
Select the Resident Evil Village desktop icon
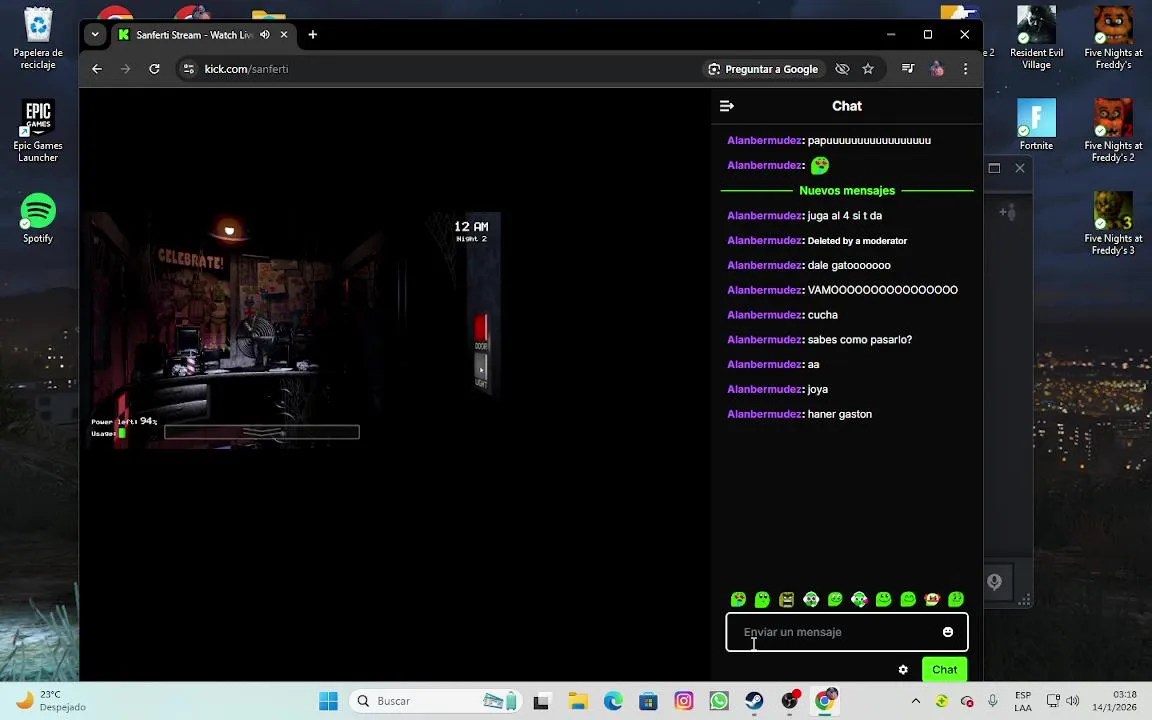pos(1036,38)
